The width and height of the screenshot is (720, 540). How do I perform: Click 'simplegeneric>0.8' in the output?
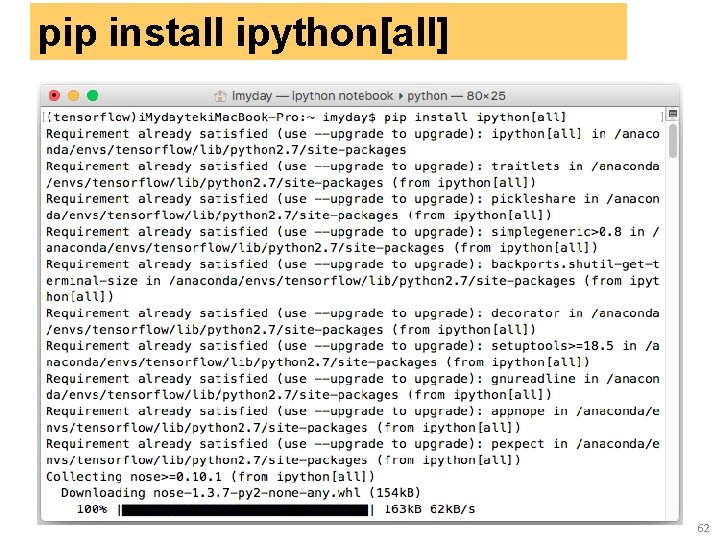point(556,232)
